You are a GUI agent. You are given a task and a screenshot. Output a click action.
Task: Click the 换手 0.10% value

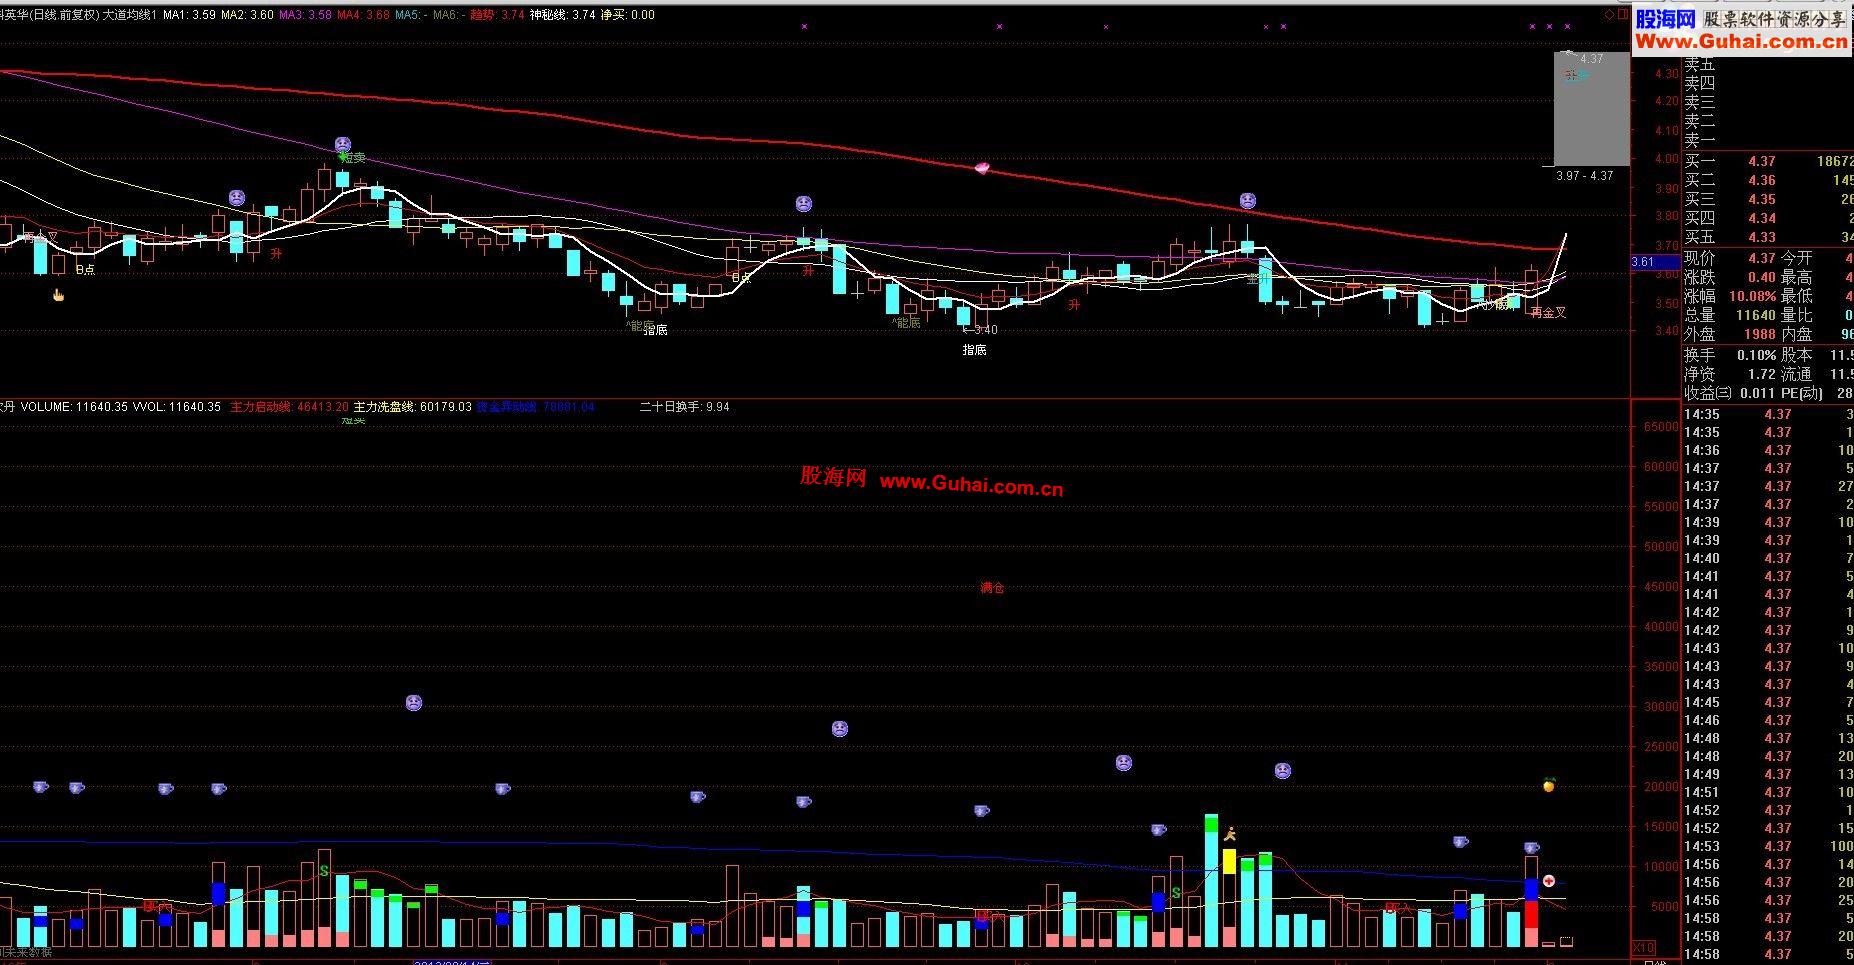[x=1757, y=355]
